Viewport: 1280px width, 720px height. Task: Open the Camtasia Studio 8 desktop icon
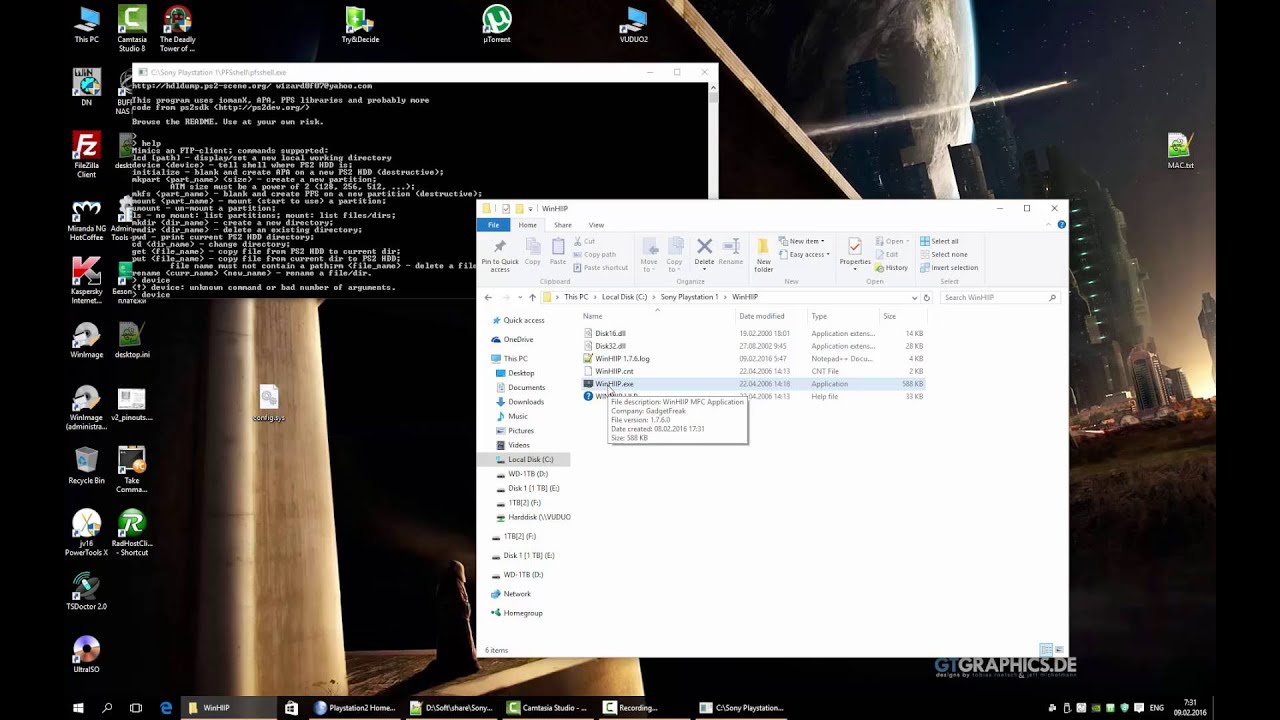[x=132, y=28]
